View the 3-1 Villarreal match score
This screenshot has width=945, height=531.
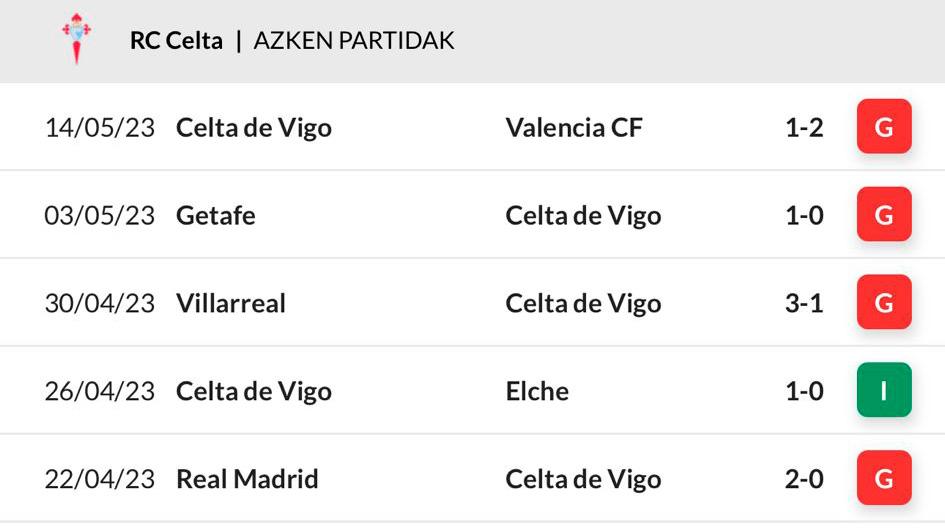[x=804, y=303]
